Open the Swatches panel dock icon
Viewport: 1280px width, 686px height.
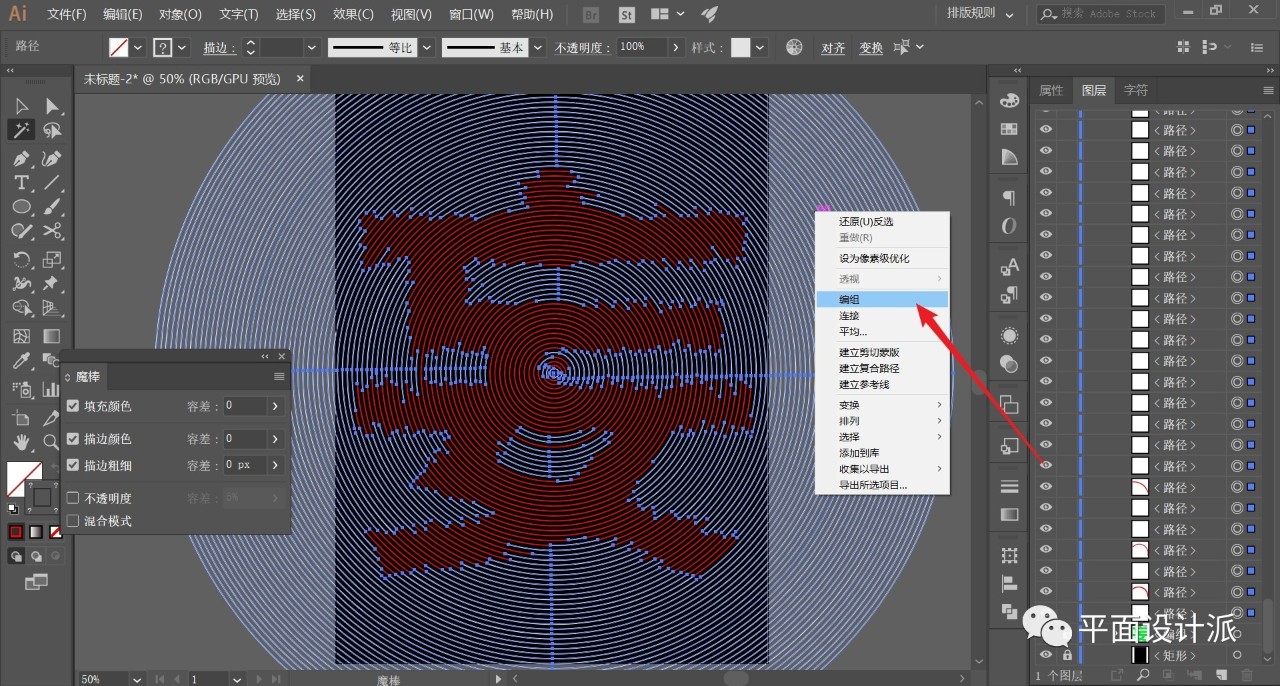pos(1009,129)
